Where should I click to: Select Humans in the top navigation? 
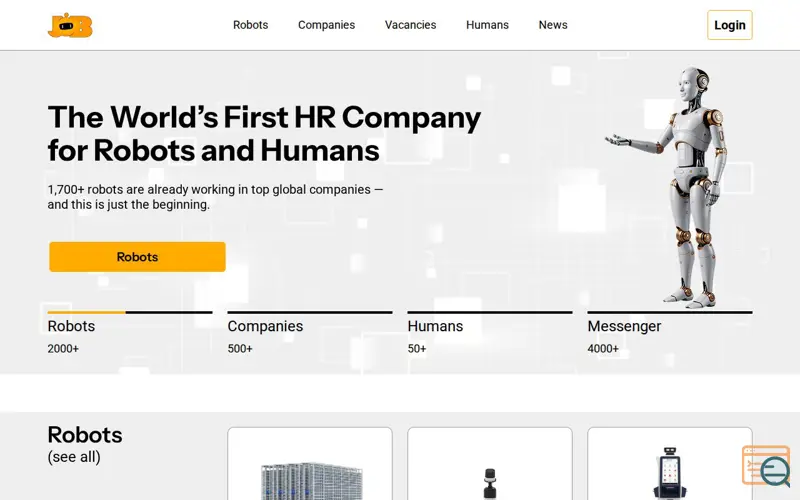point(487,25)
